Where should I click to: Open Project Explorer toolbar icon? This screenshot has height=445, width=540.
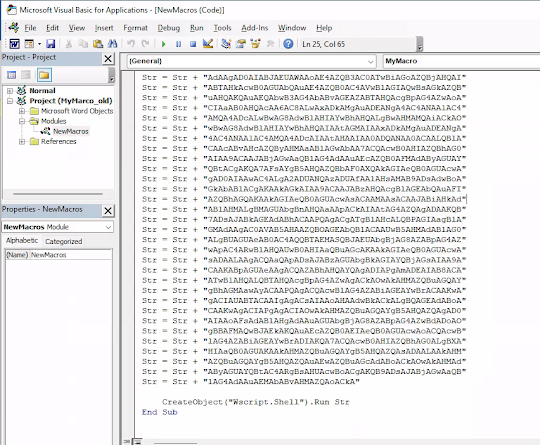[x=226, y=44]
